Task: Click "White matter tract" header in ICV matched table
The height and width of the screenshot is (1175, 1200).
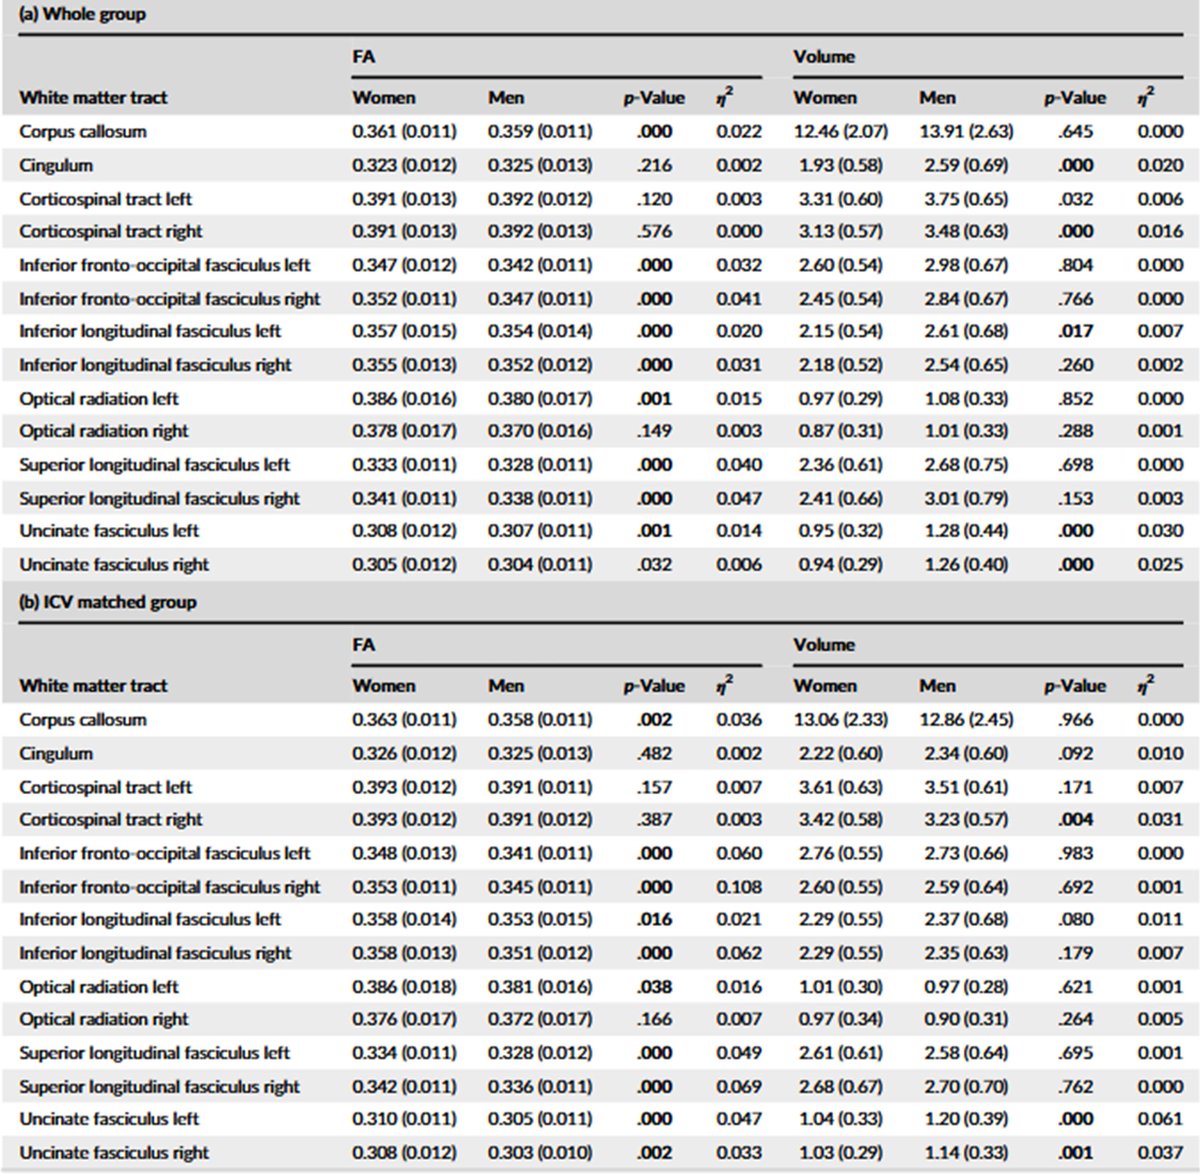Action: [x=93, y=686]
